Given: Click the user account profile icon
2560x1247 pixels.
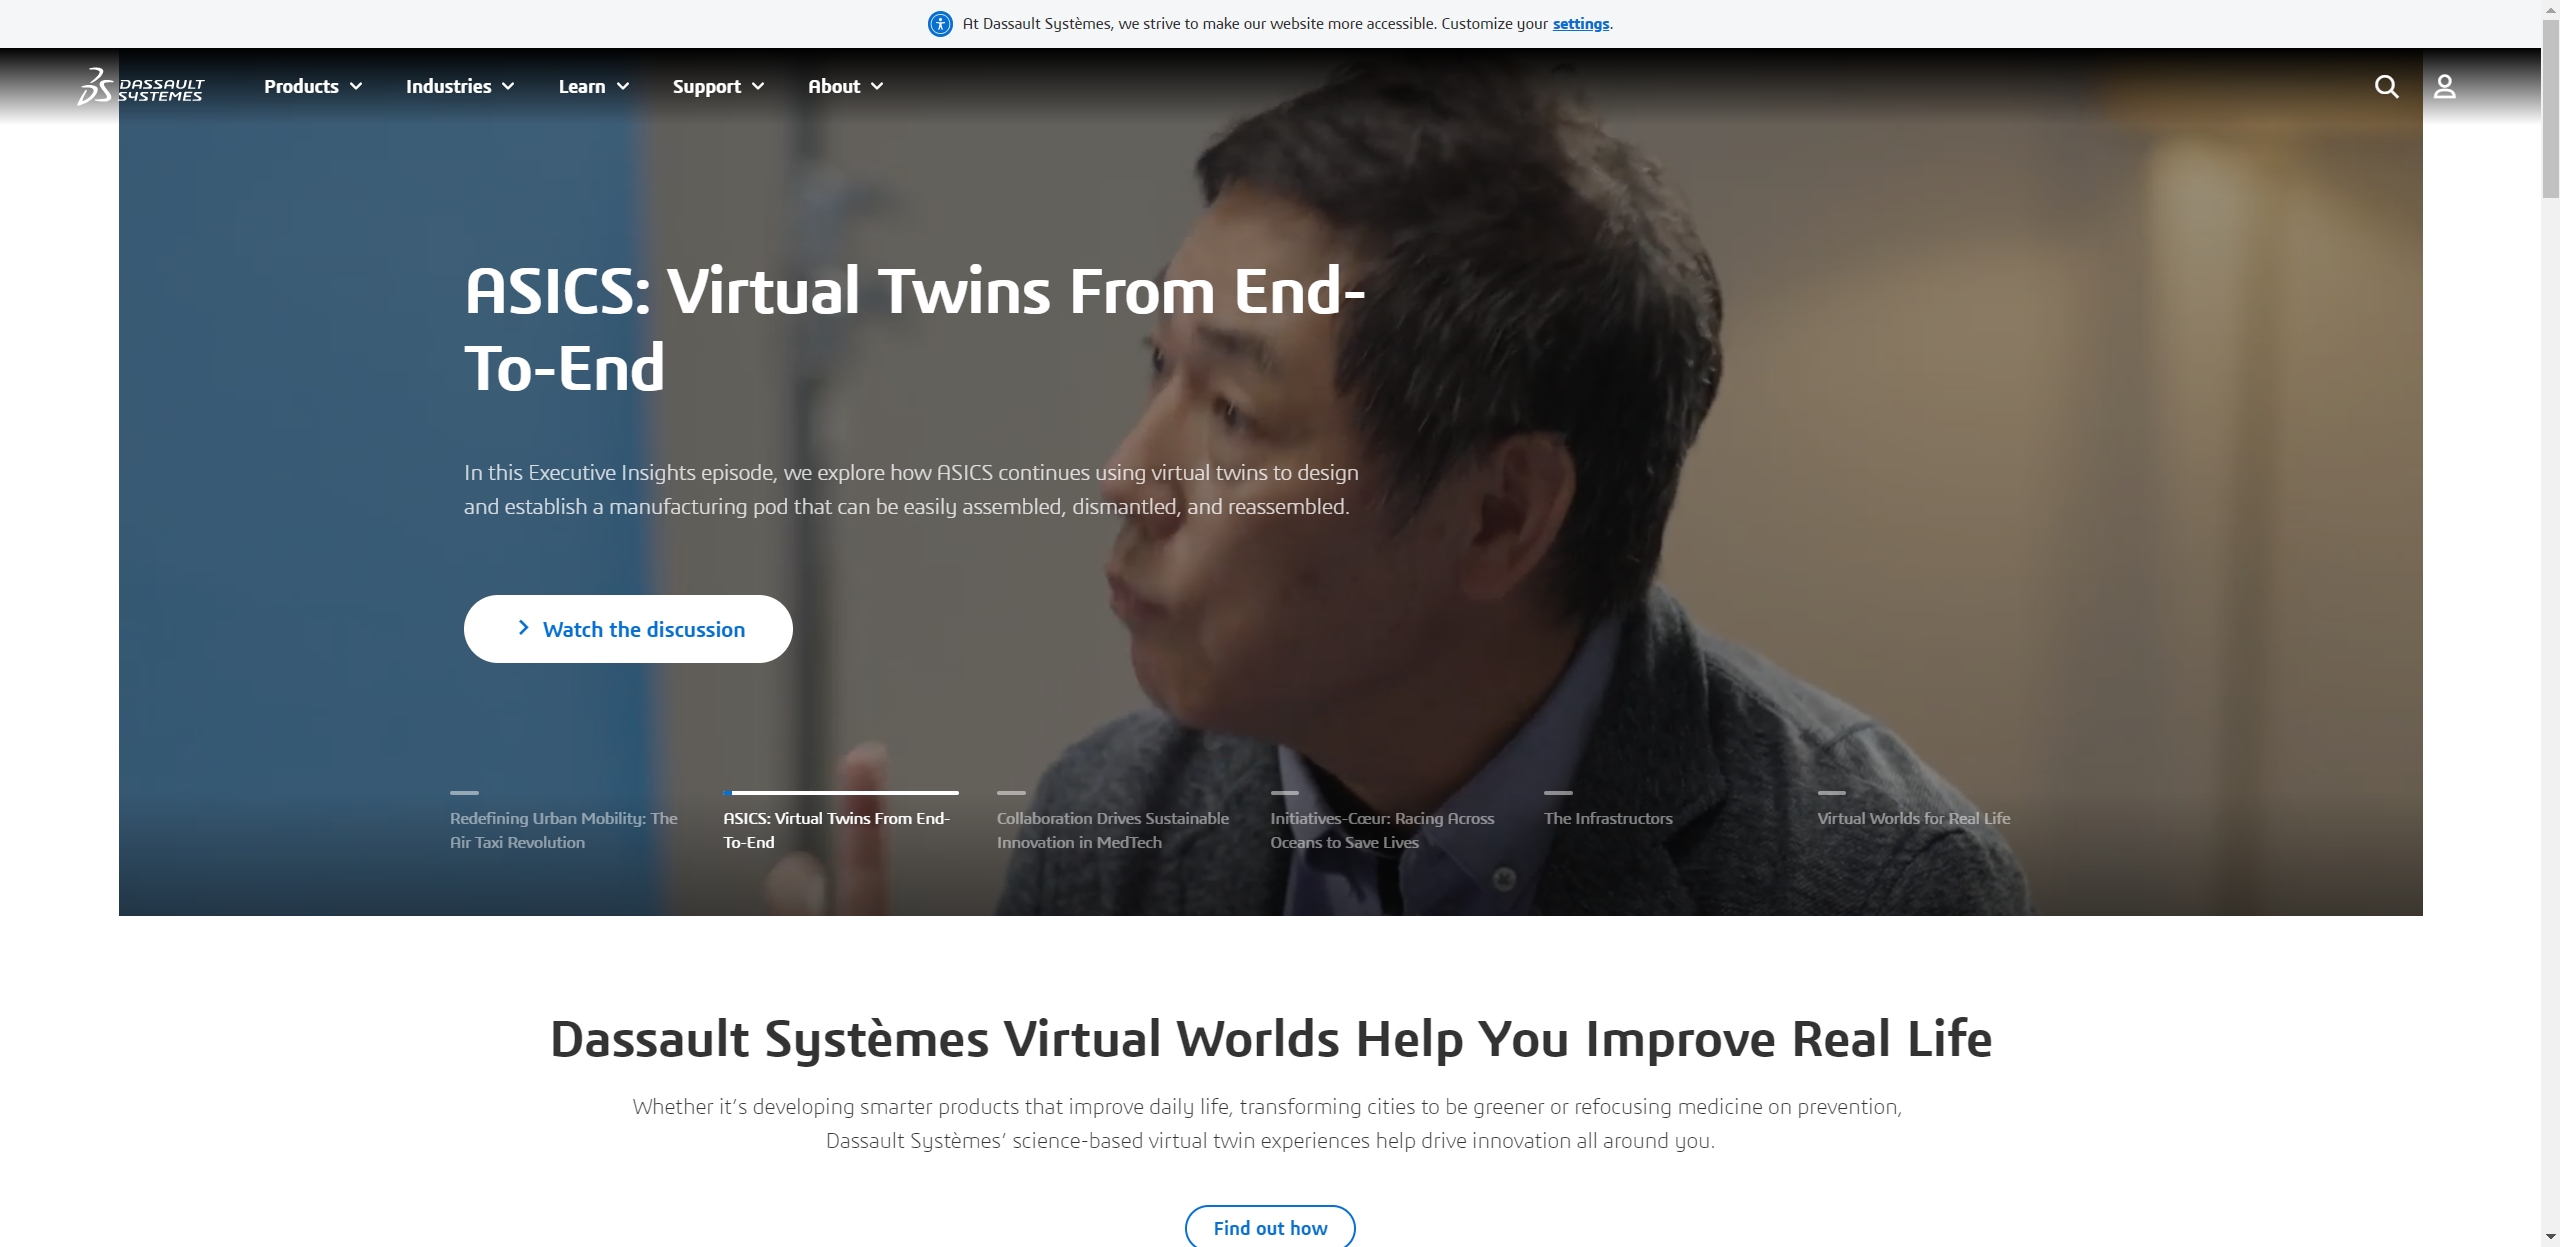Looking at the screenshot, I should (2444, 87).
